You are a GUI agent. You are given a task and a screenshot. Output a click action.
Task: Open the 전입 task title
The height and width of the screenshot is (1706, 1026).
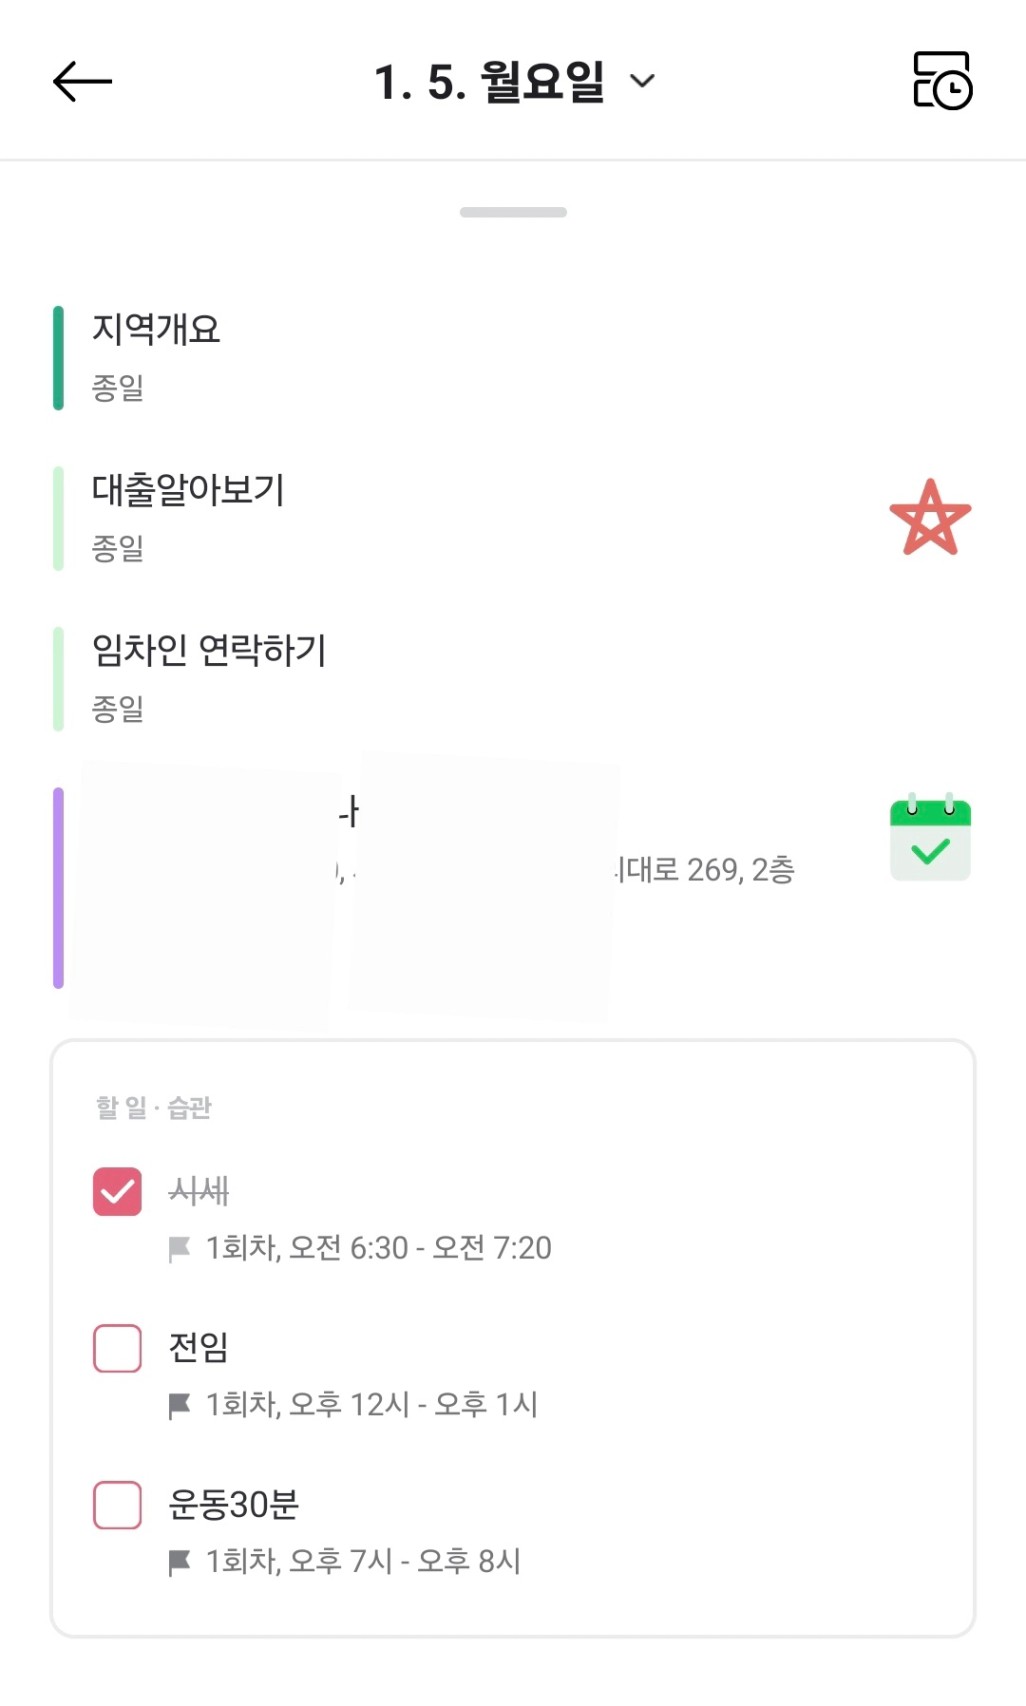point(198,1348)
